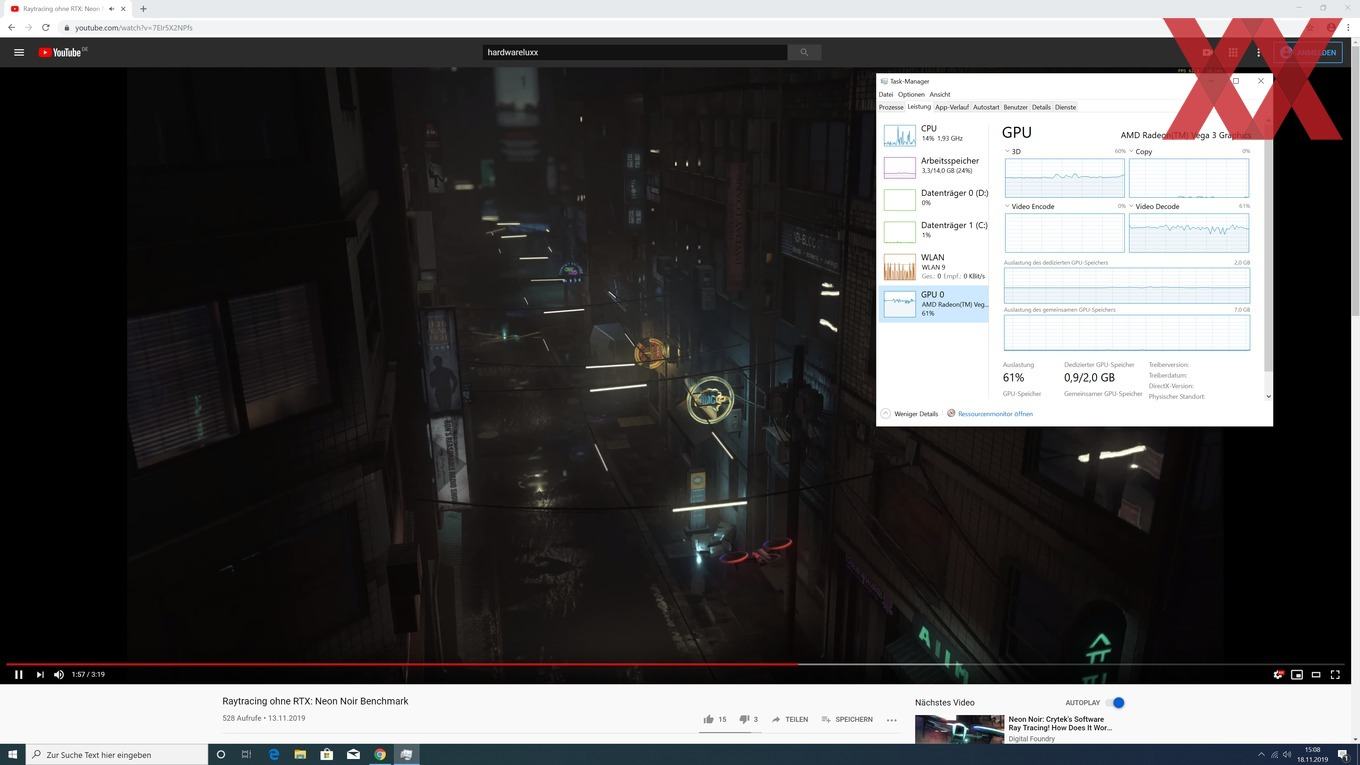1360x765 pixels.
Task: Open more actions three dots
Action: [x=892, y=719]
